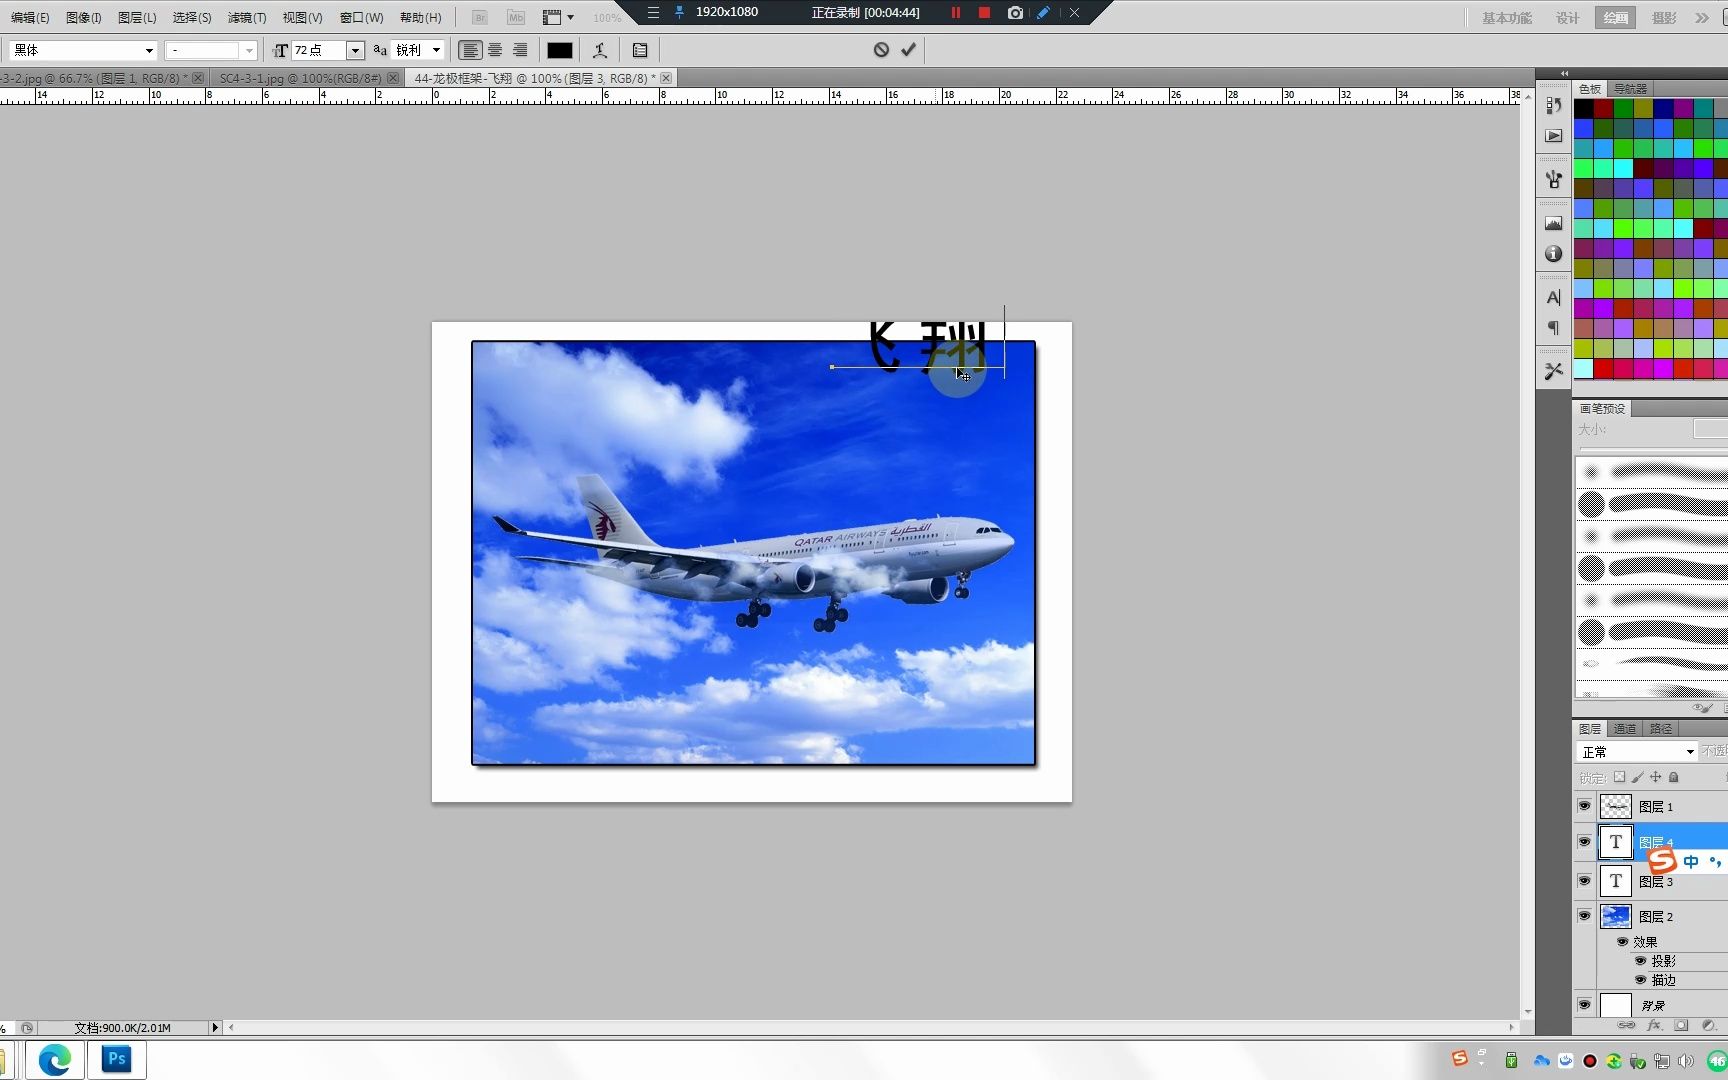The image size is (1728, 1080).
Task: Toggle visibility of all 效果
Action: pyautogui.click(x=1622, y=942)
